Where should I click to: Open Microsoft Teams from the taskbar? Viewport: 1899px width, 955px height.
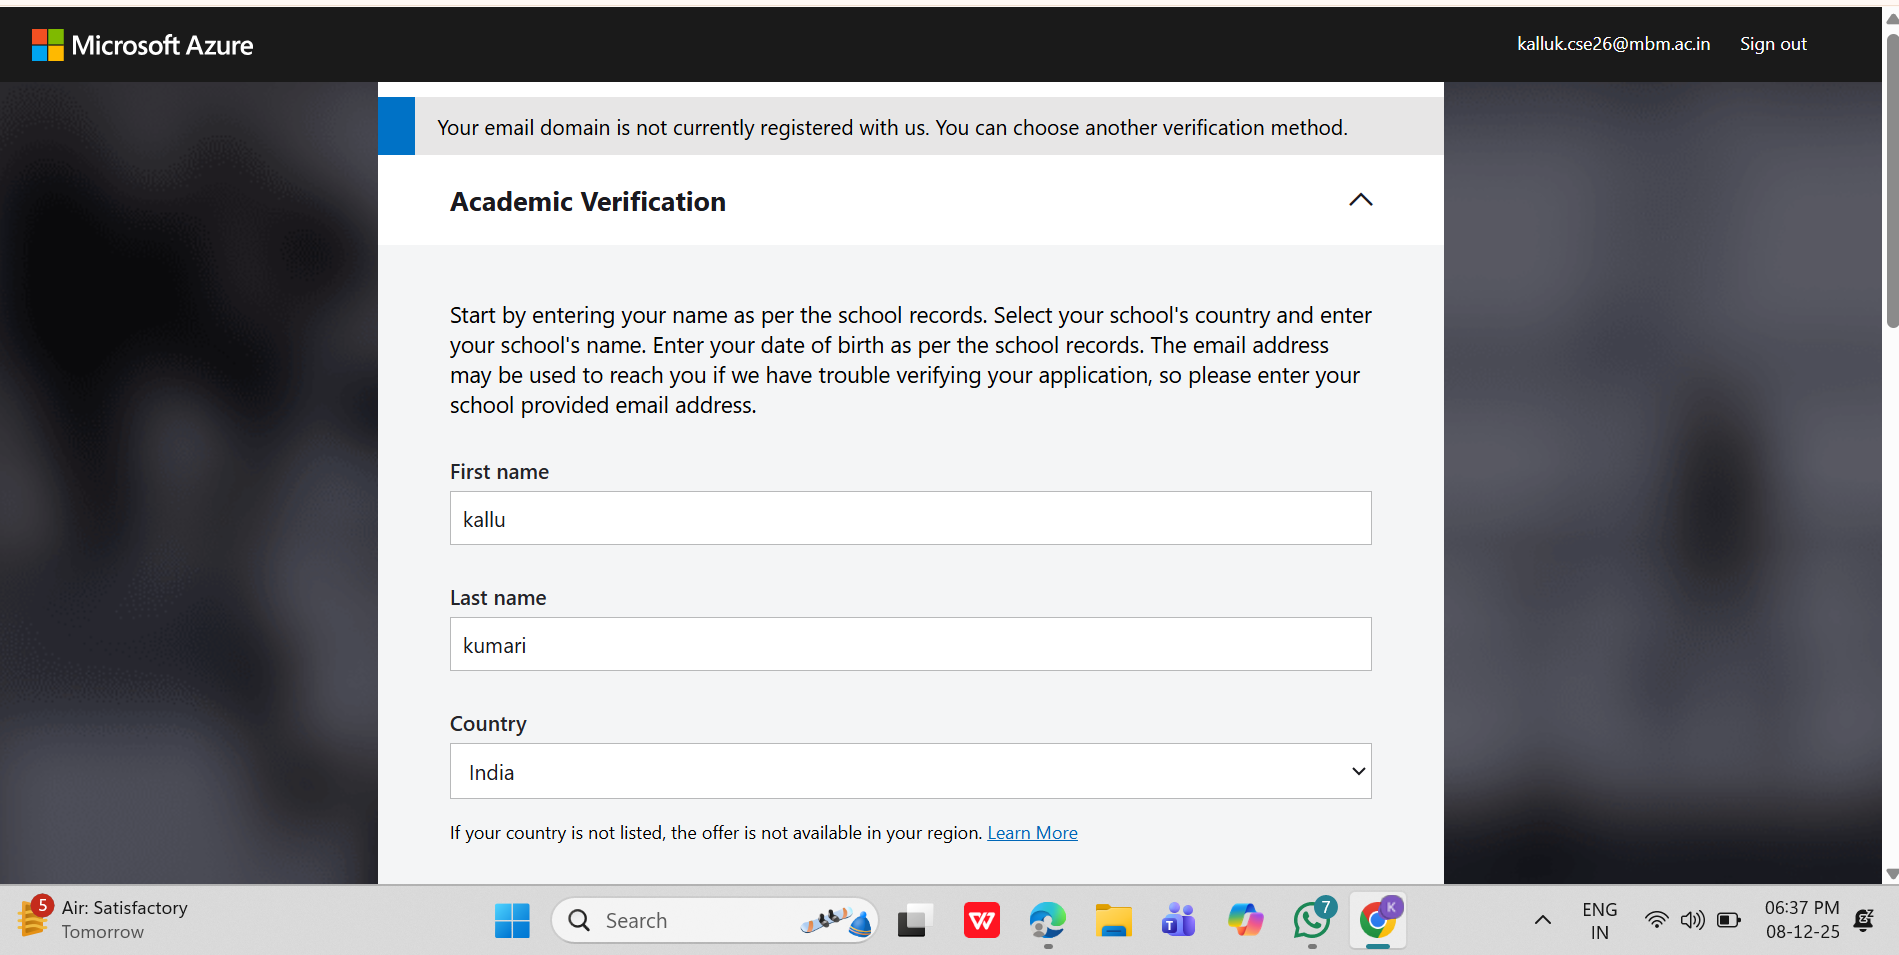[x=1179, y=921]
